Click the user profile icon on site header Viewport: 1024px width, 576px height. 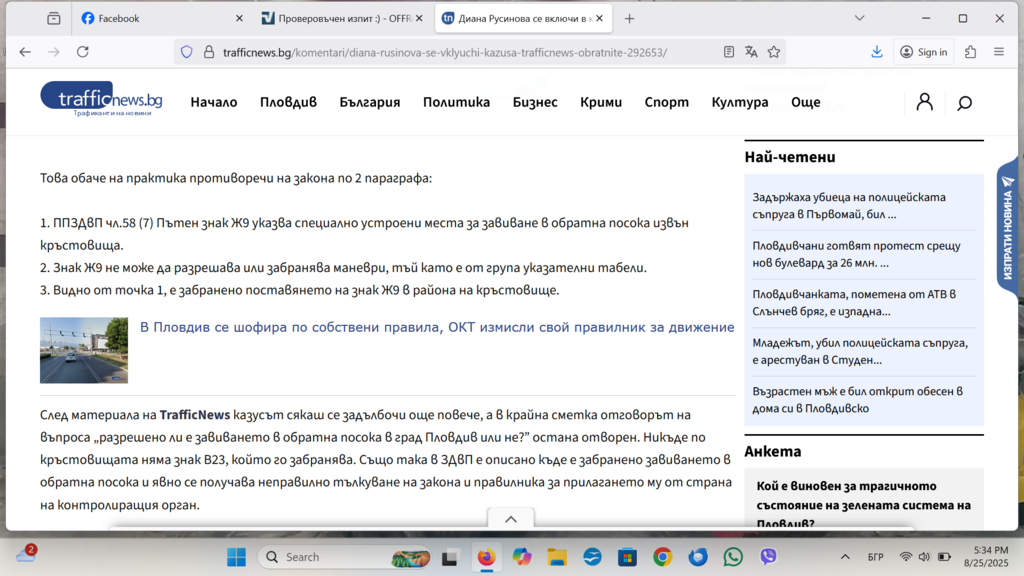[925, 102]
